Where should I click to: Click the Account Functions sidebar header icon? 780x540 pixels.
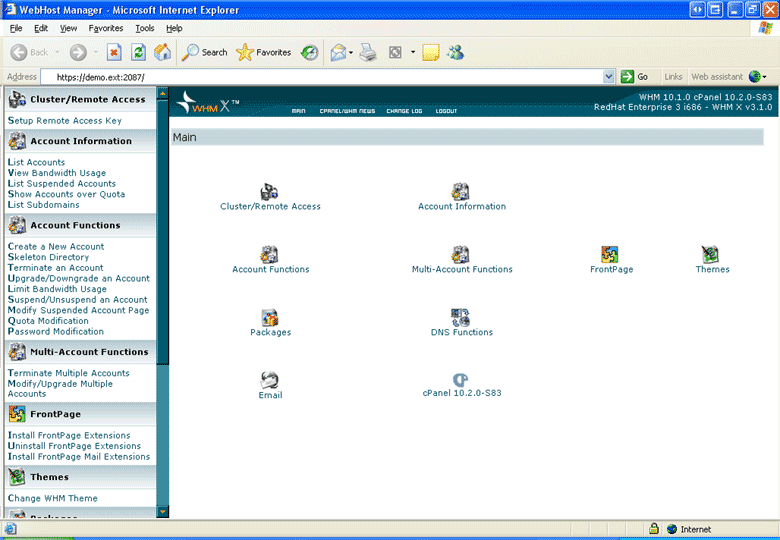(17, 225)
